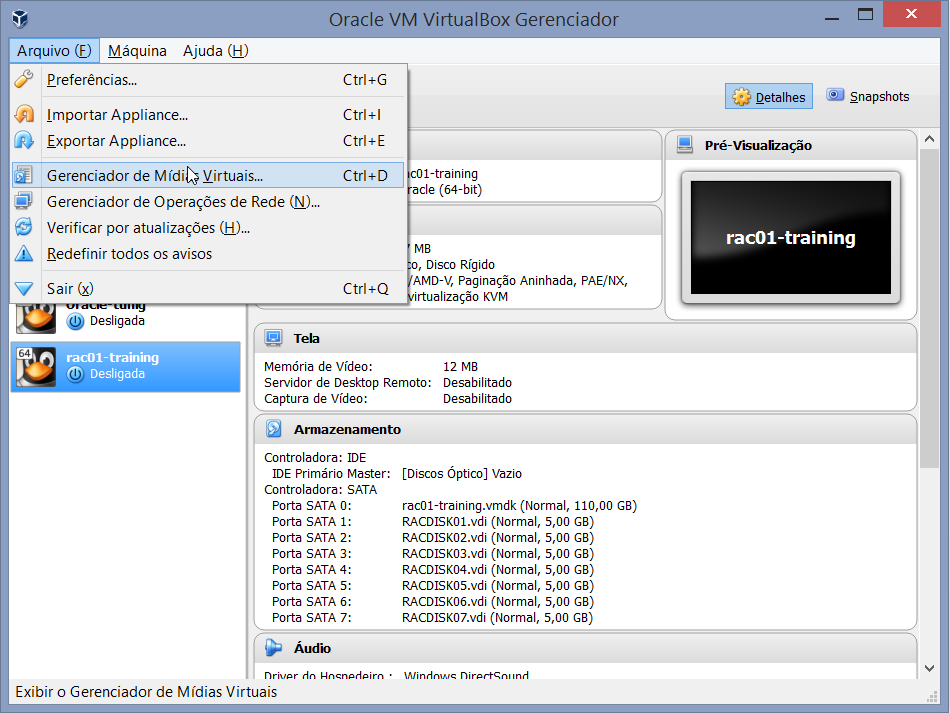Choose Sair to quit VirtualBox
Viewport: 950px width, 713px height.
click(x=208, y=288)
